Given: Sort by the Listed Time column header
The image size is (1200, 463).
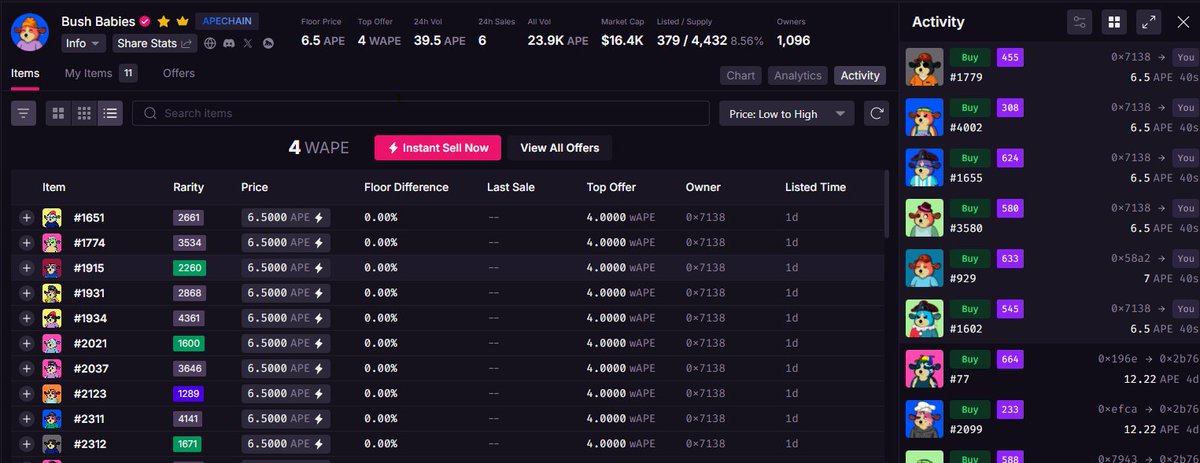Looking at the screenshot, I should [x=814, y=187].
